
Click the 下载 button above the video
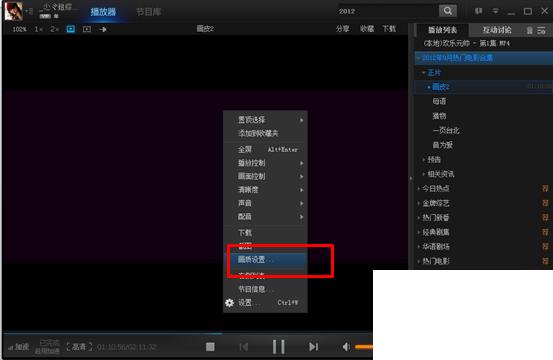click(x=389, y=29)
